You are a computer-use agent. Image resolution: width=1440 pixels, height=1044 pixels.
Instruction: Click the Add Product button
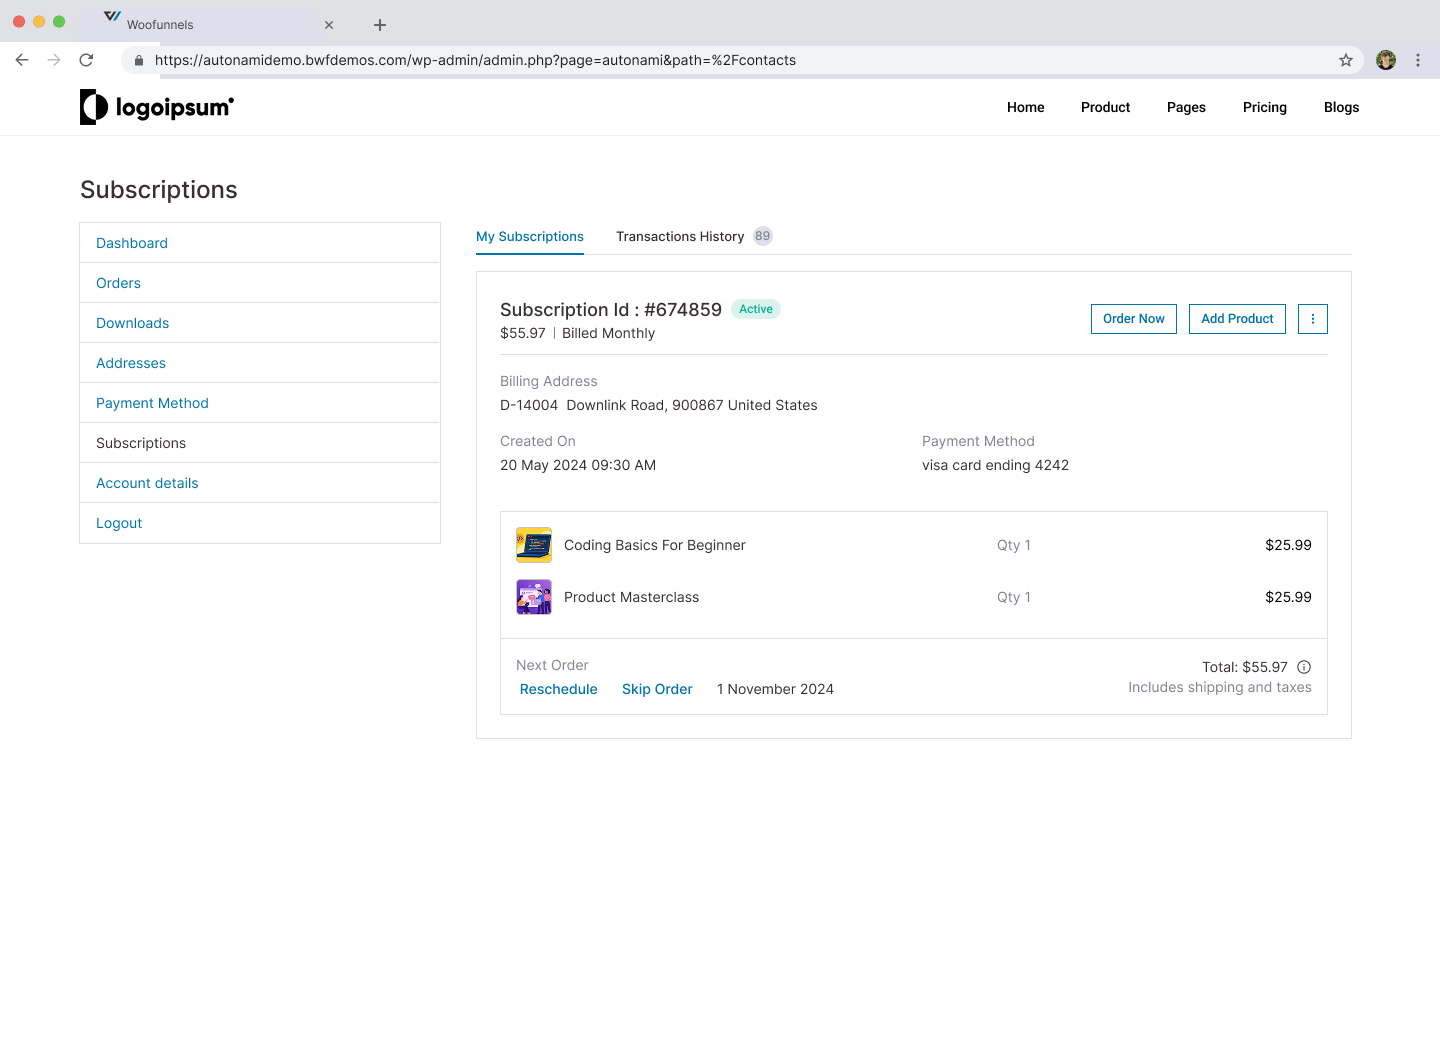tap(1237, 318)
